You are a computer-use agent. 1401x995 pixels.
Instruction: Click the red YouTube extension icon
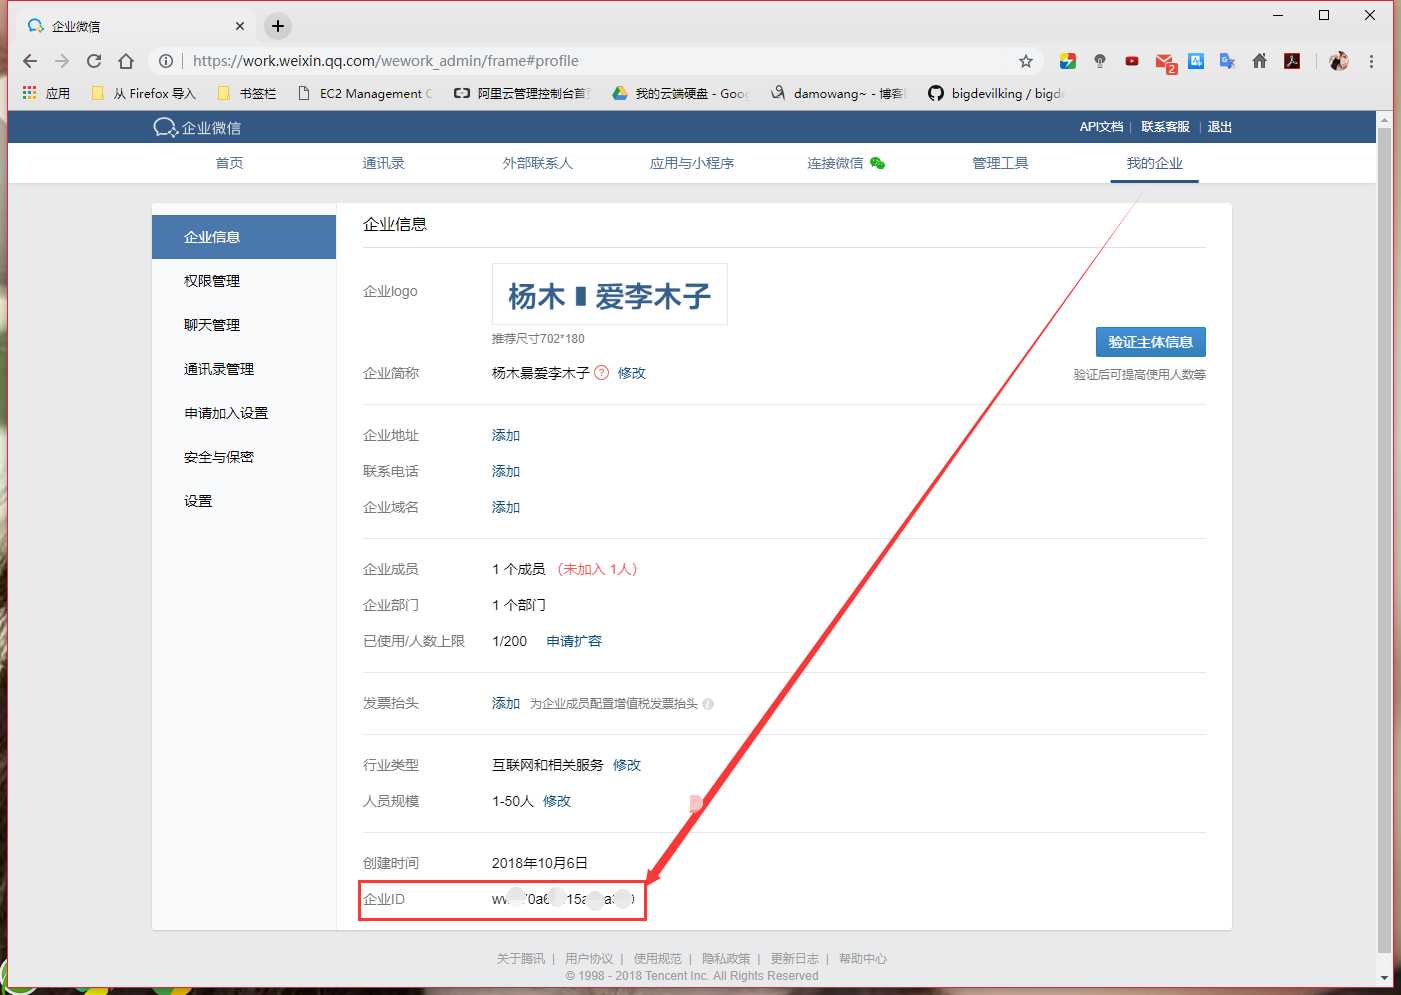[1132, 61]
